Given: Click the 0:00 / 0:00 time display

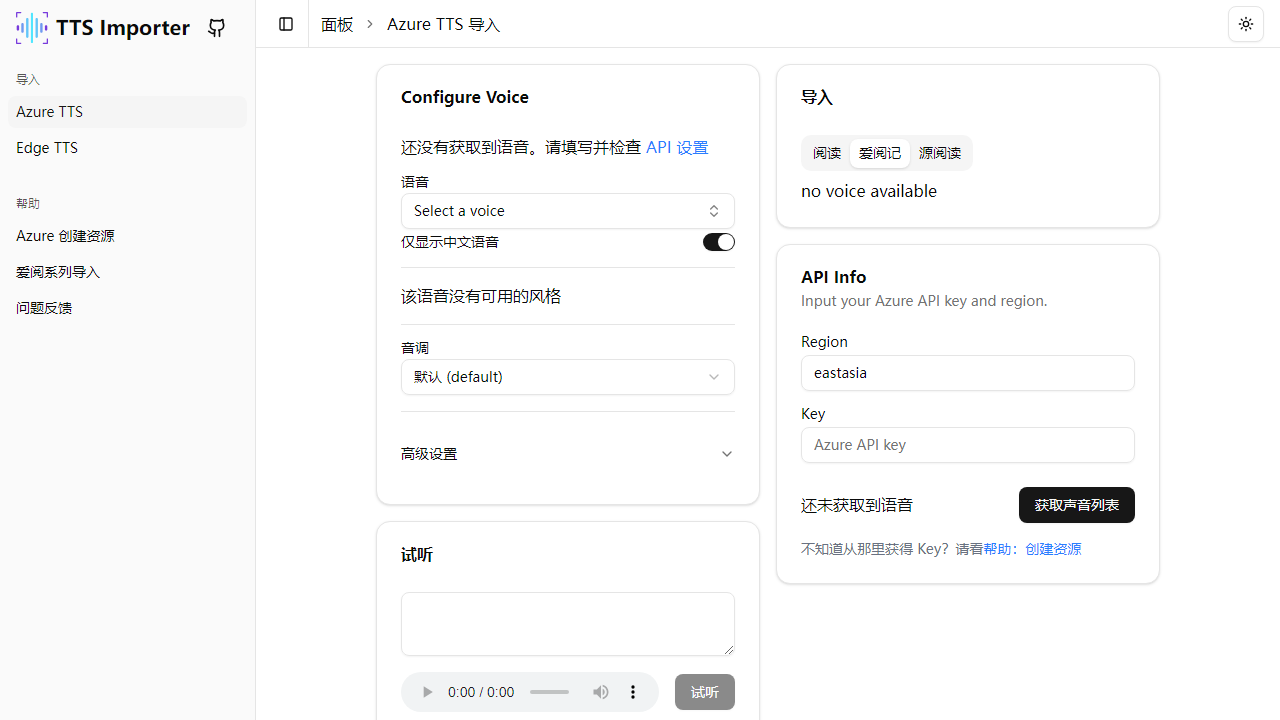Looking at the screenshot, I should [481, 692].
